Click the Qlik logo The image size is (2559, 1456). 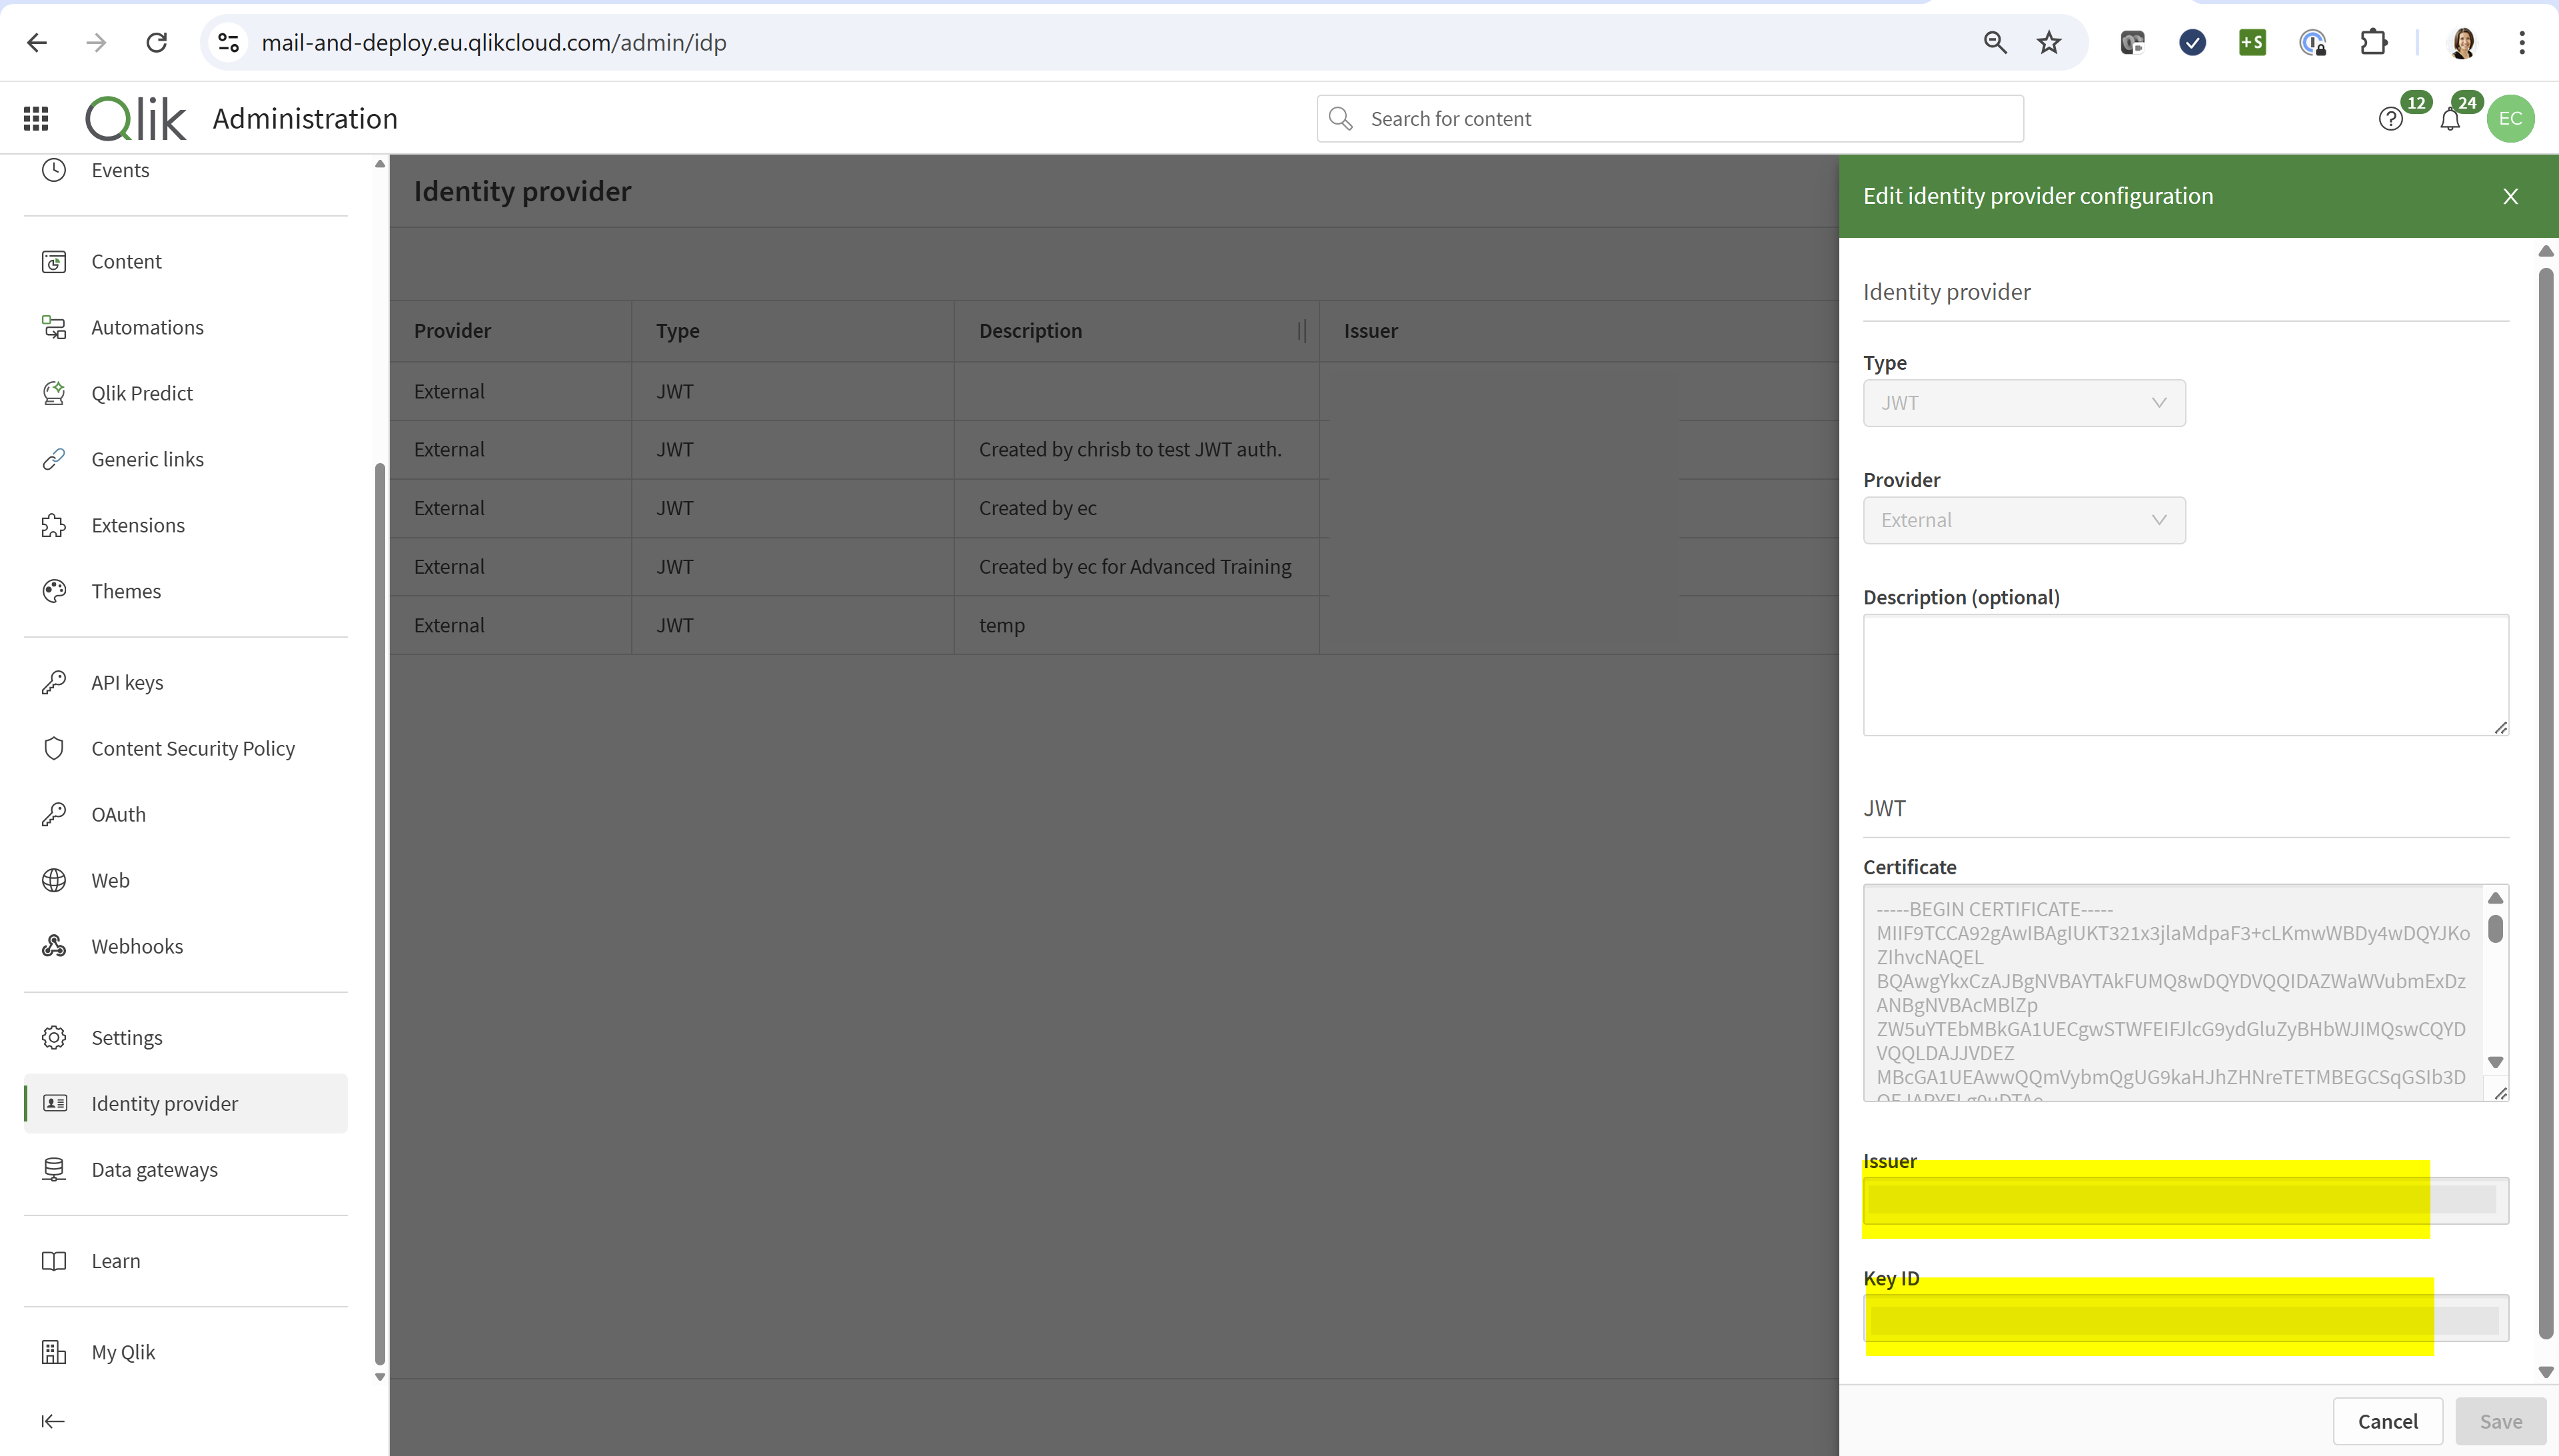coord(135,119)
